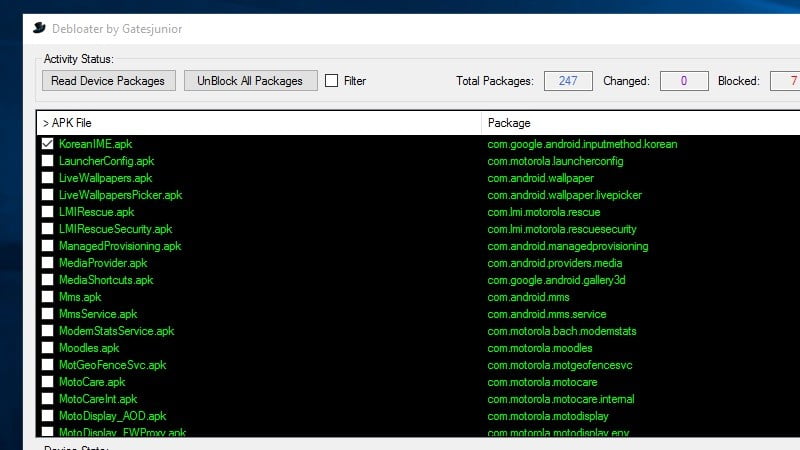Toggle the Moodles.apk checkbox
Screen dimensions: 800x450
pos(47,348)
